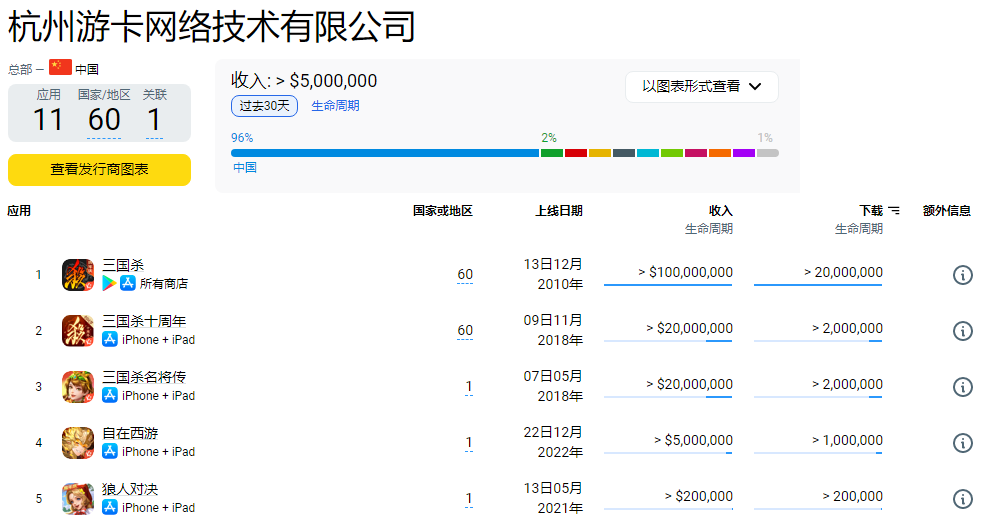Click the 国家/地区 count 60

pos(104,120)
